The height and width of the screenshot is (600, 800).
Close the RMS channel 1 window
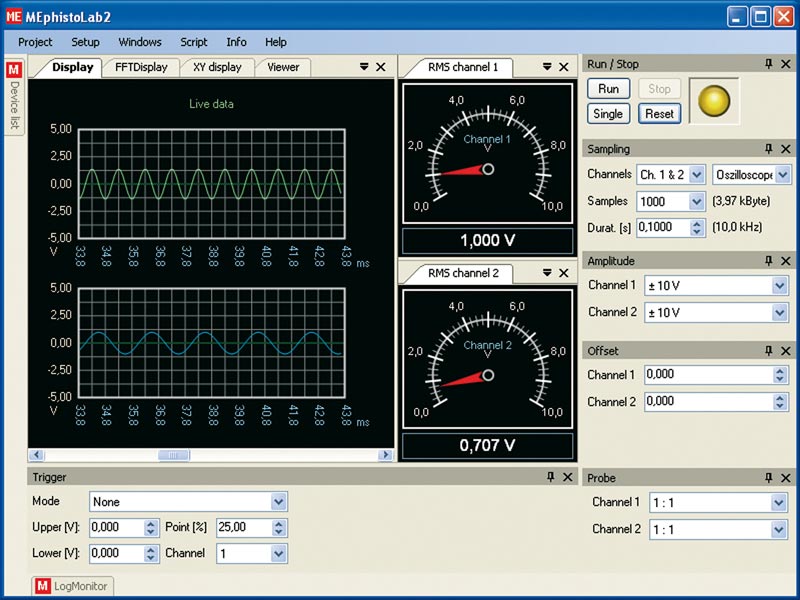[x=564, y=67]
